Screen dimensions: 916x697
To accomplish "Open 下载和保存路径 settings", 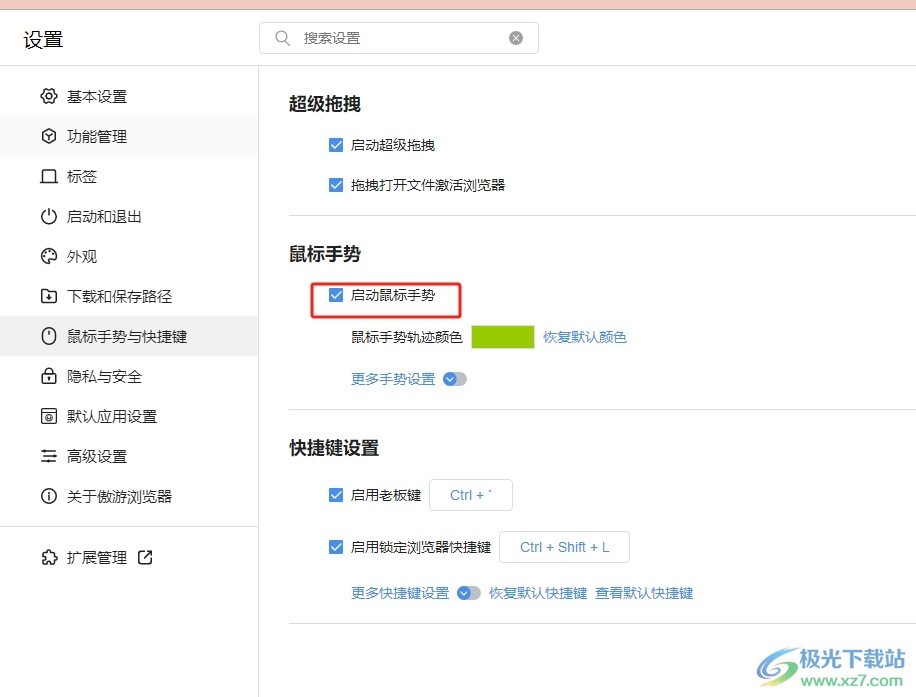I will (x=129, y=296).
